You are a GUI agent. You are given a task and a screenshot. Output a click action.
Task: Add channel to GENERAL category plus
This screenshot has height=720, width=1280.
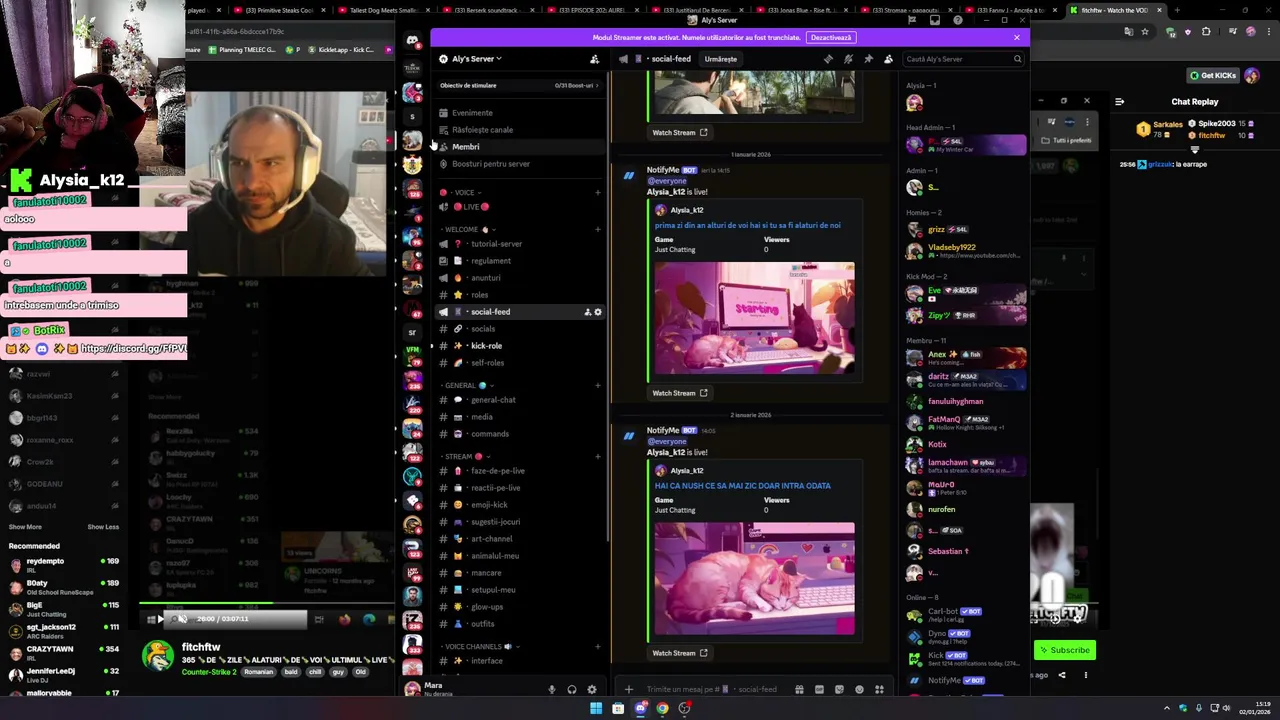coord(598,385)
